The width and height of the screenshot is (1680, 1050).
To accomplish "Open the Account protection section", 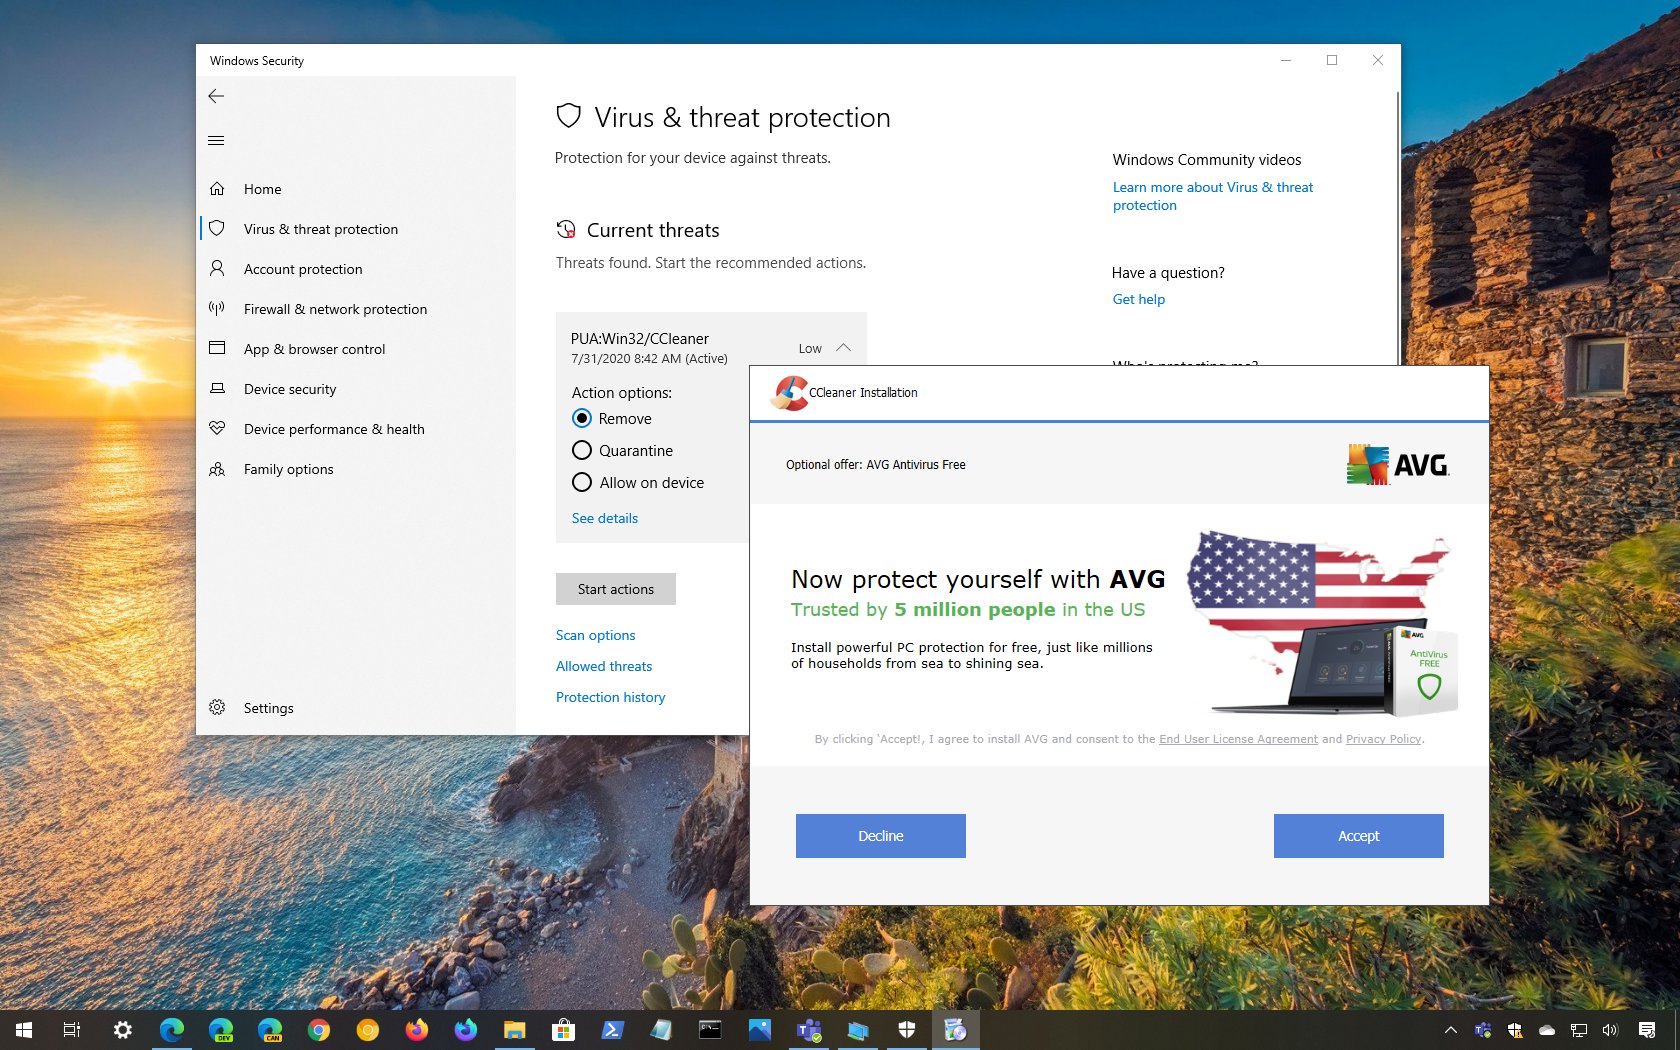I will [303, 268].
